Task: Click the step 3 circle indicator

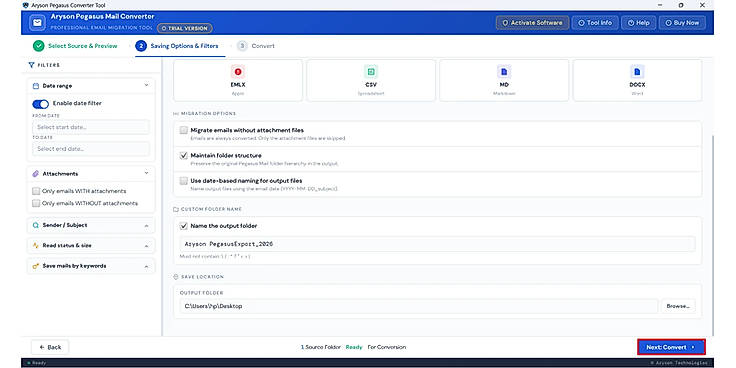Action: coord(242,46)
